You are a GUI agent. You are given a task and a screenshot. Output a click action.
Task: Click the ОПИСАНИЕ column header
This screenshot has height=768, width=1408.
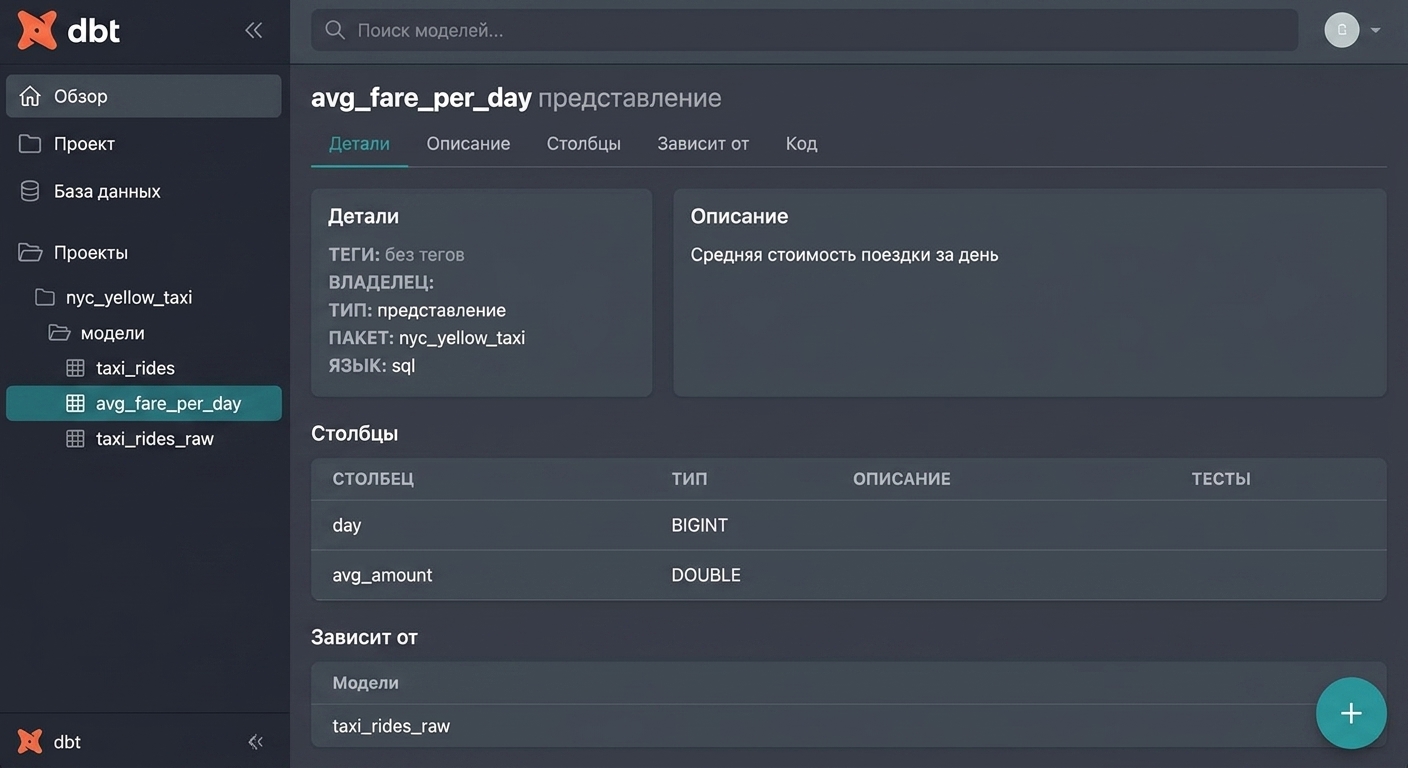coord(902,479)
